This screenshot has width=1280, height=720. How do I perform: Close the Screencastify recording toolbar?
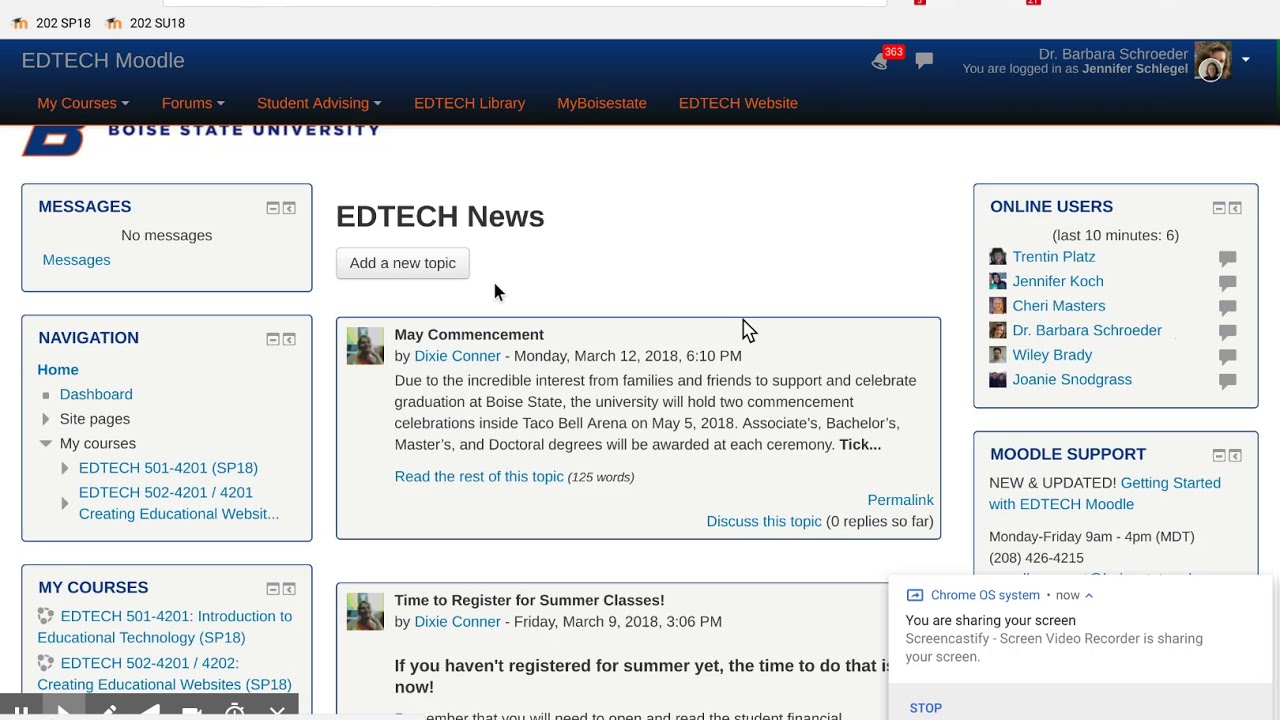[277, 711]
